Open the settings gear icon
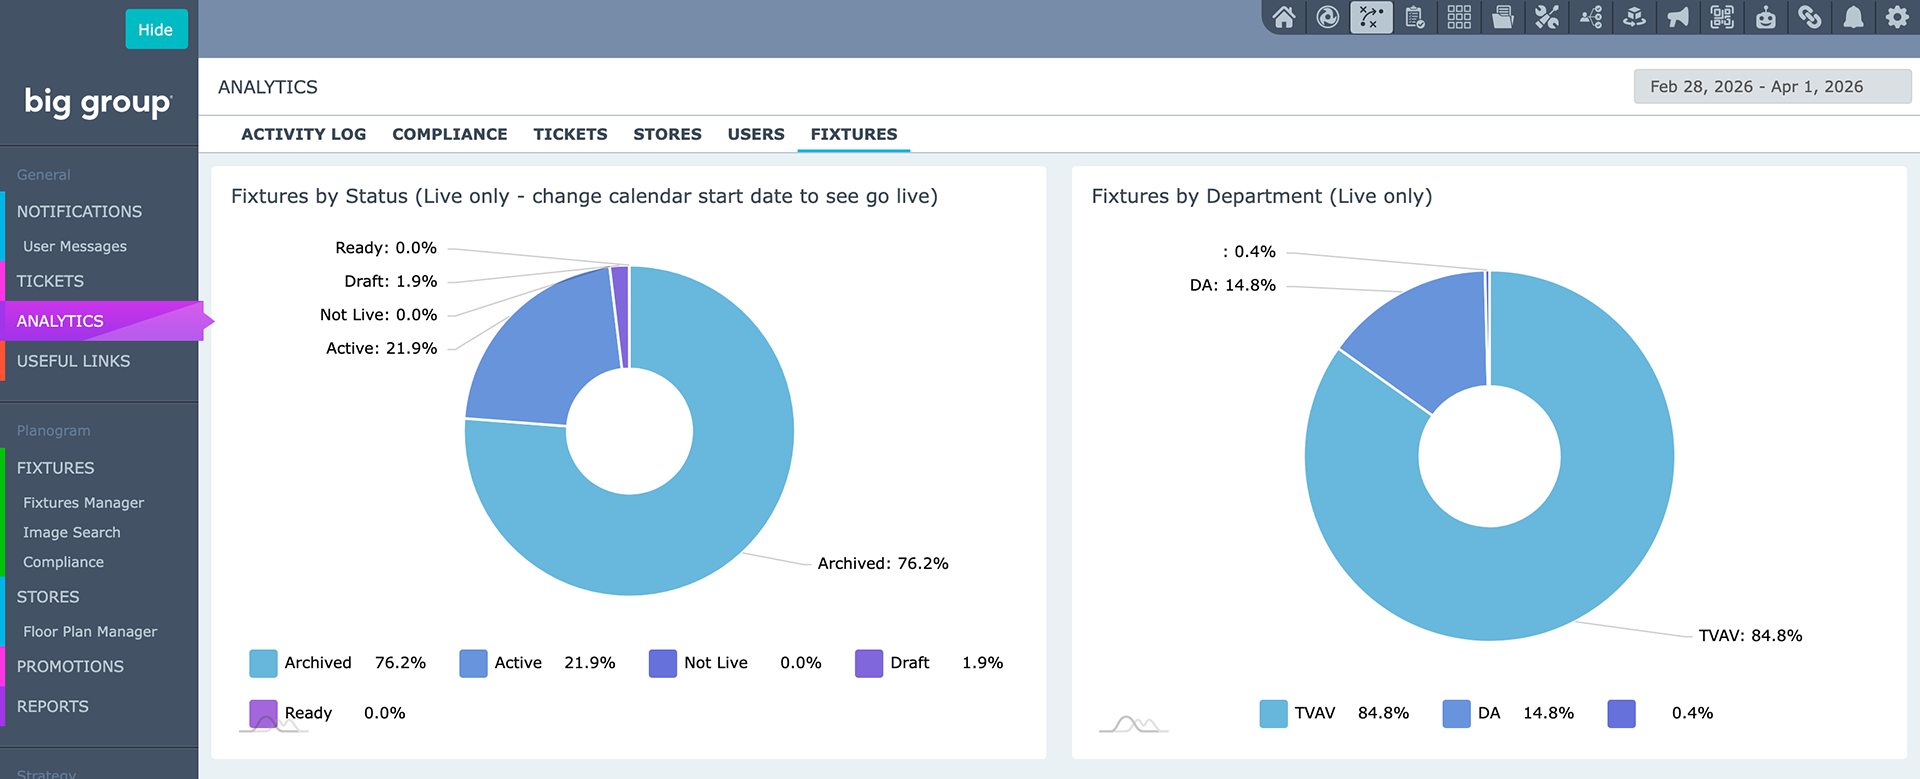The width and height of the screenshot is (1920, 779). pos(1897,17)
